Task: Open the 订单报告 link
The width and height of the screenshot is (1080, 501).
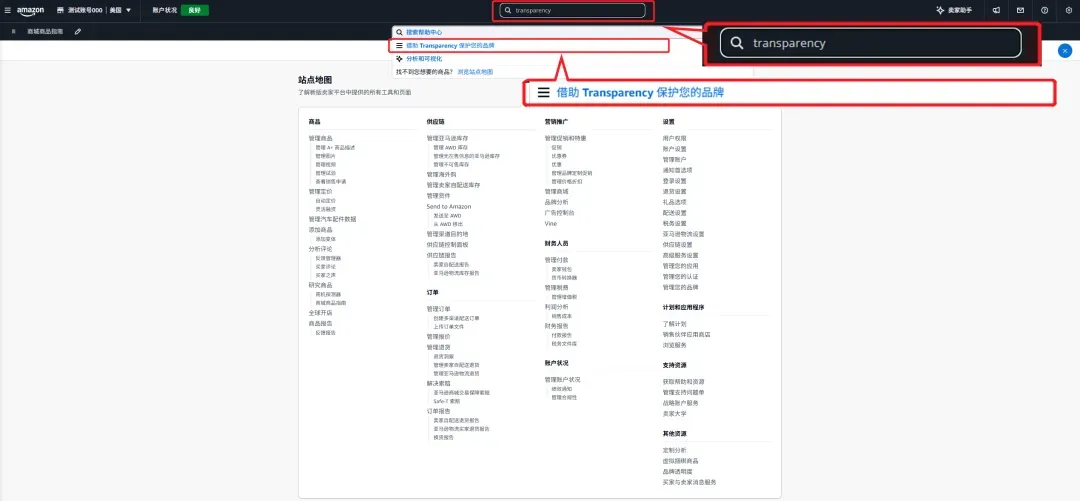Action: tap(439, 411)
